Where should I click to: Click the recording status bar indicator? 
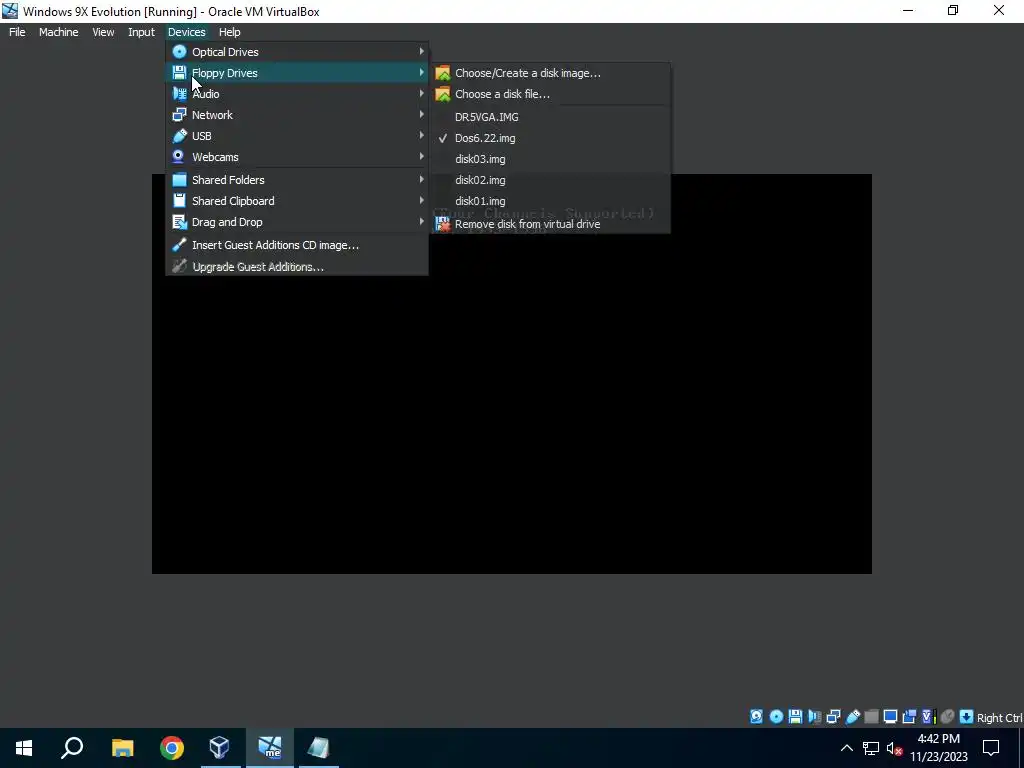point(909,716)
